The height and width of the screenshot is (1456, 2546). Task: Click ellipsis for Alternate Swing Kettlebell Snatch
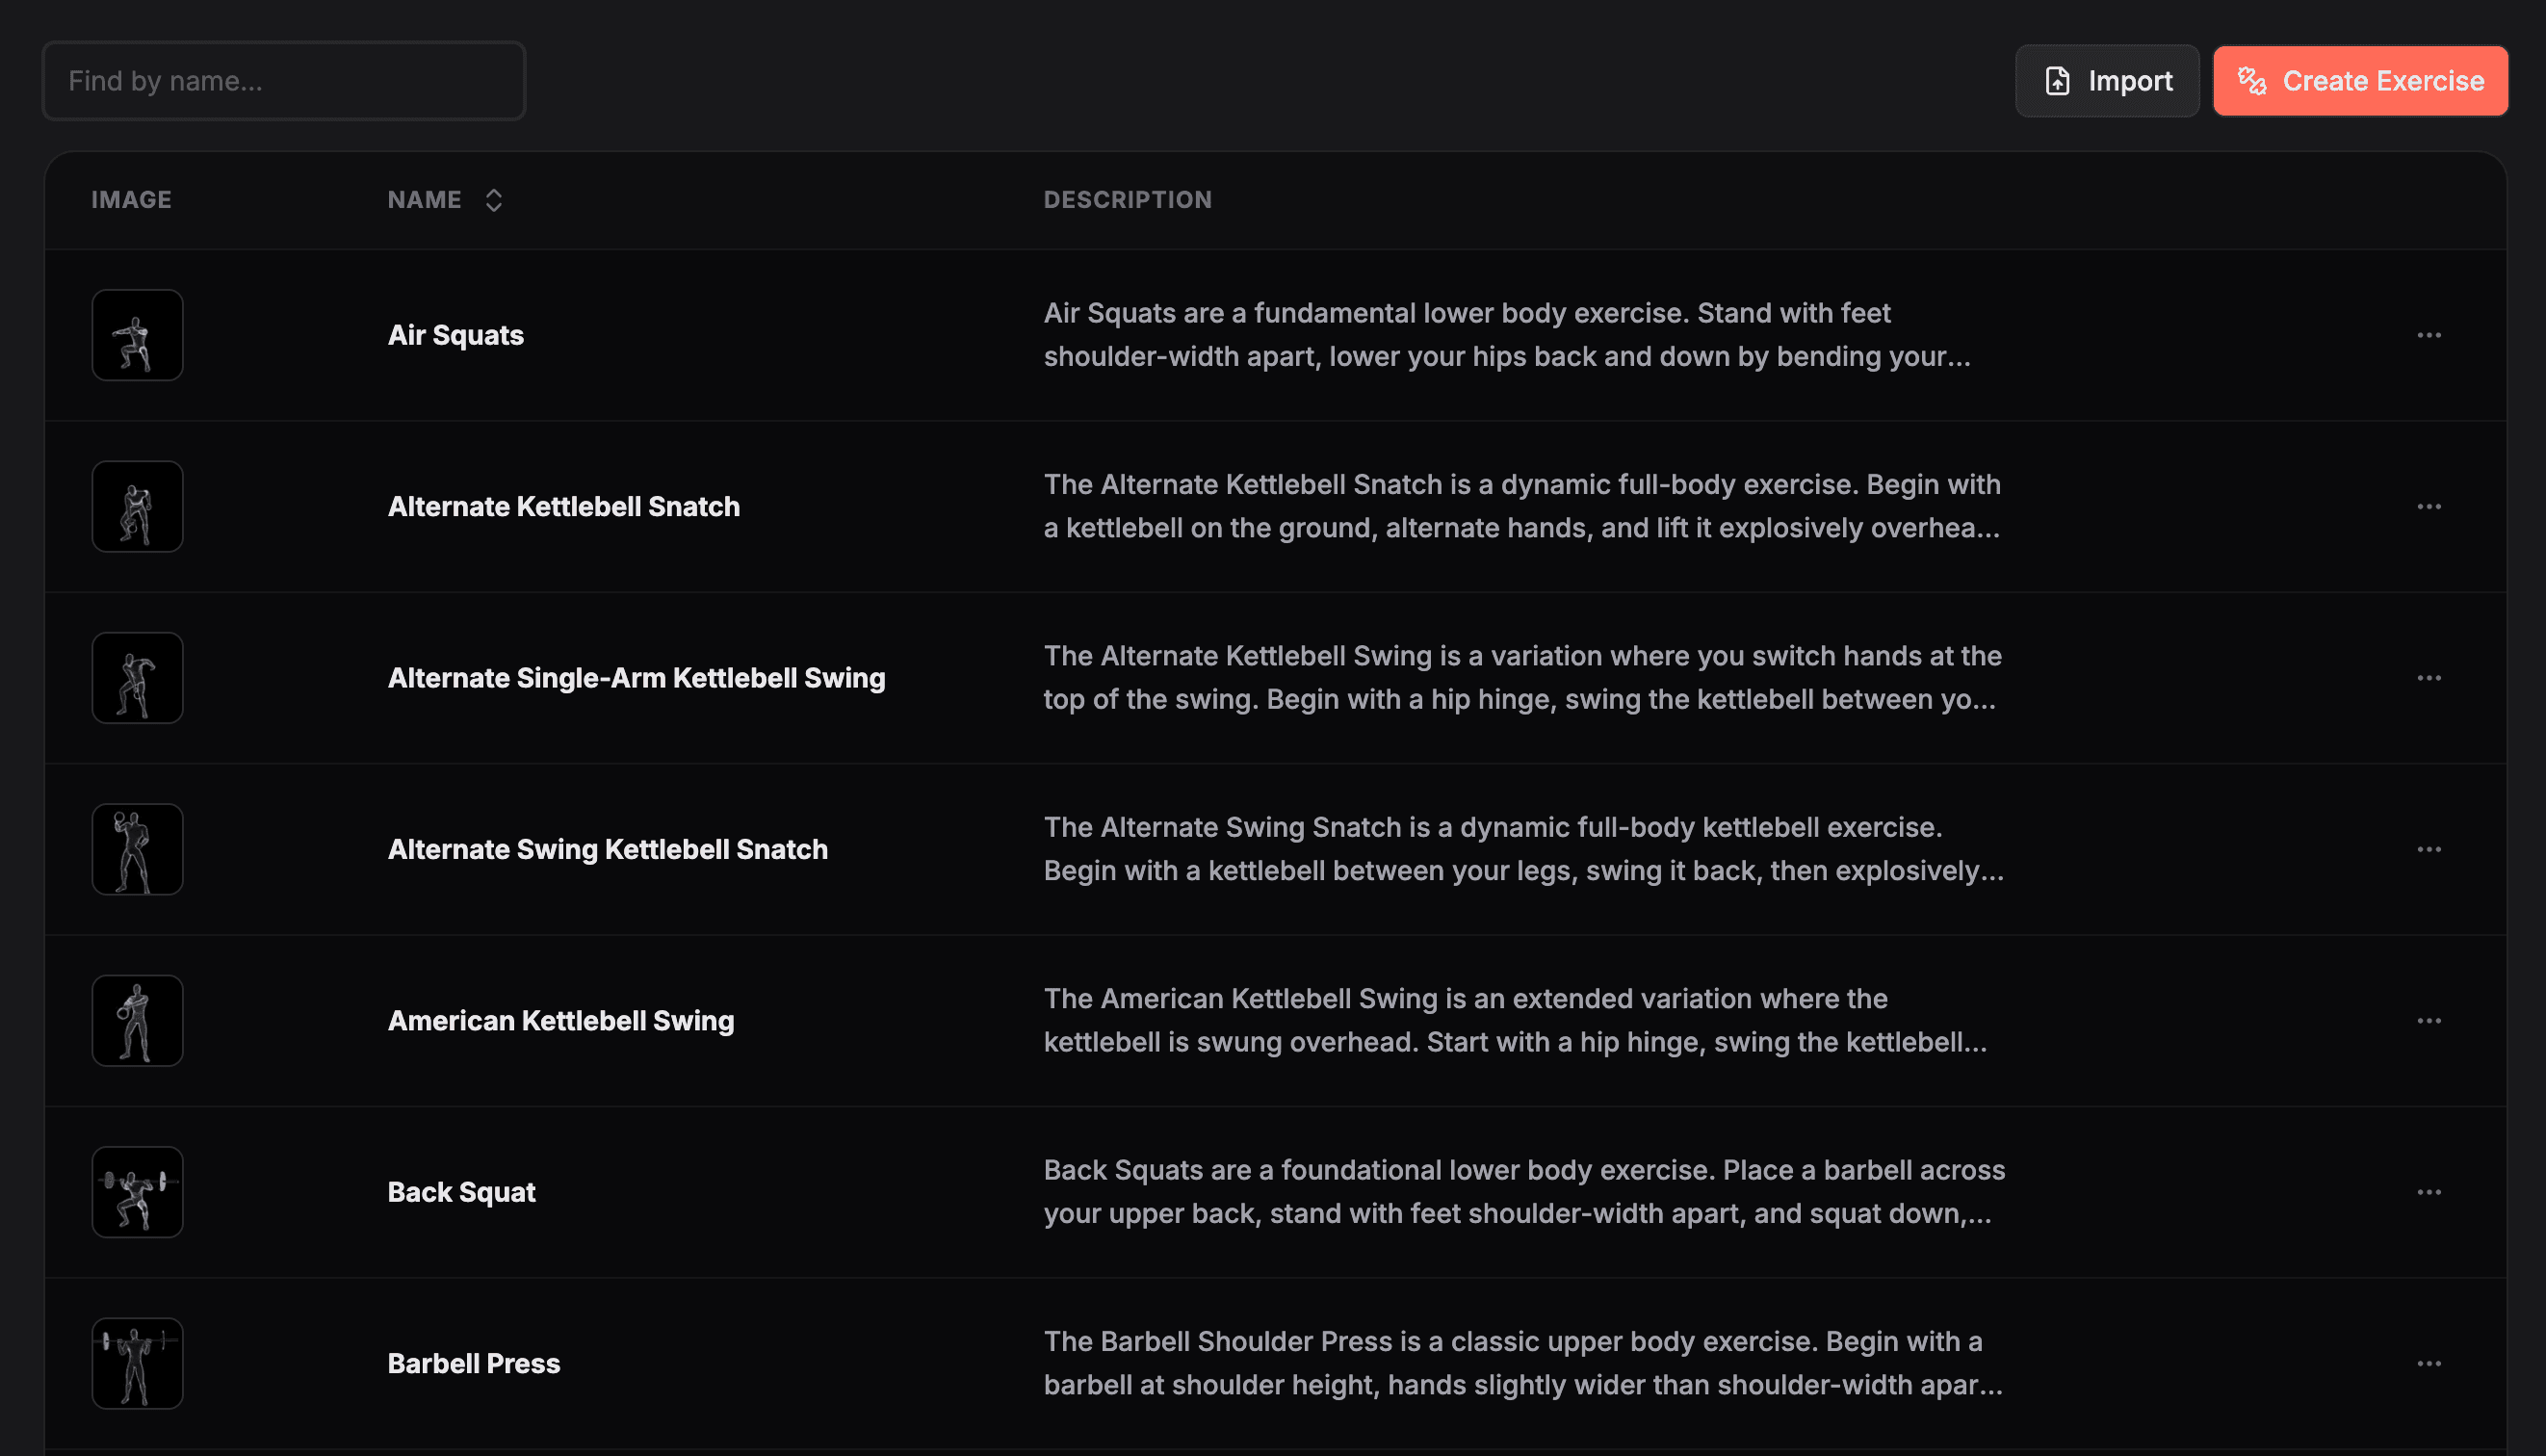pyautogui.click(x=2428, y=850)
